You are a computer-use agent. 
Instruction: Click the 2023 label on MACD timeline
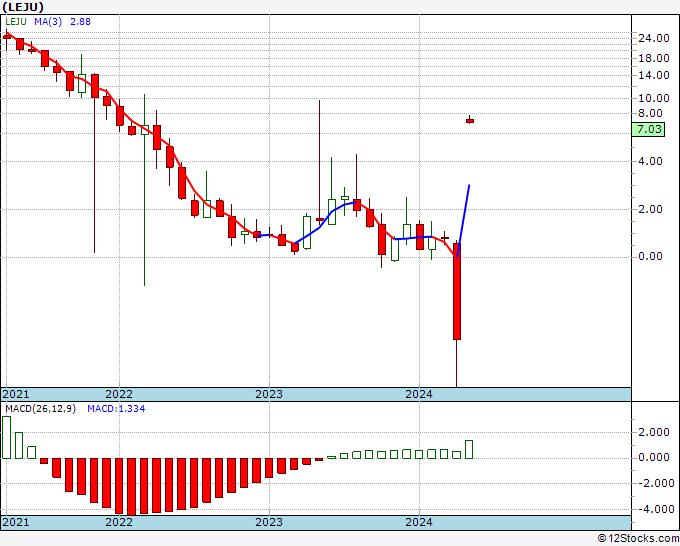click(269, 522)
